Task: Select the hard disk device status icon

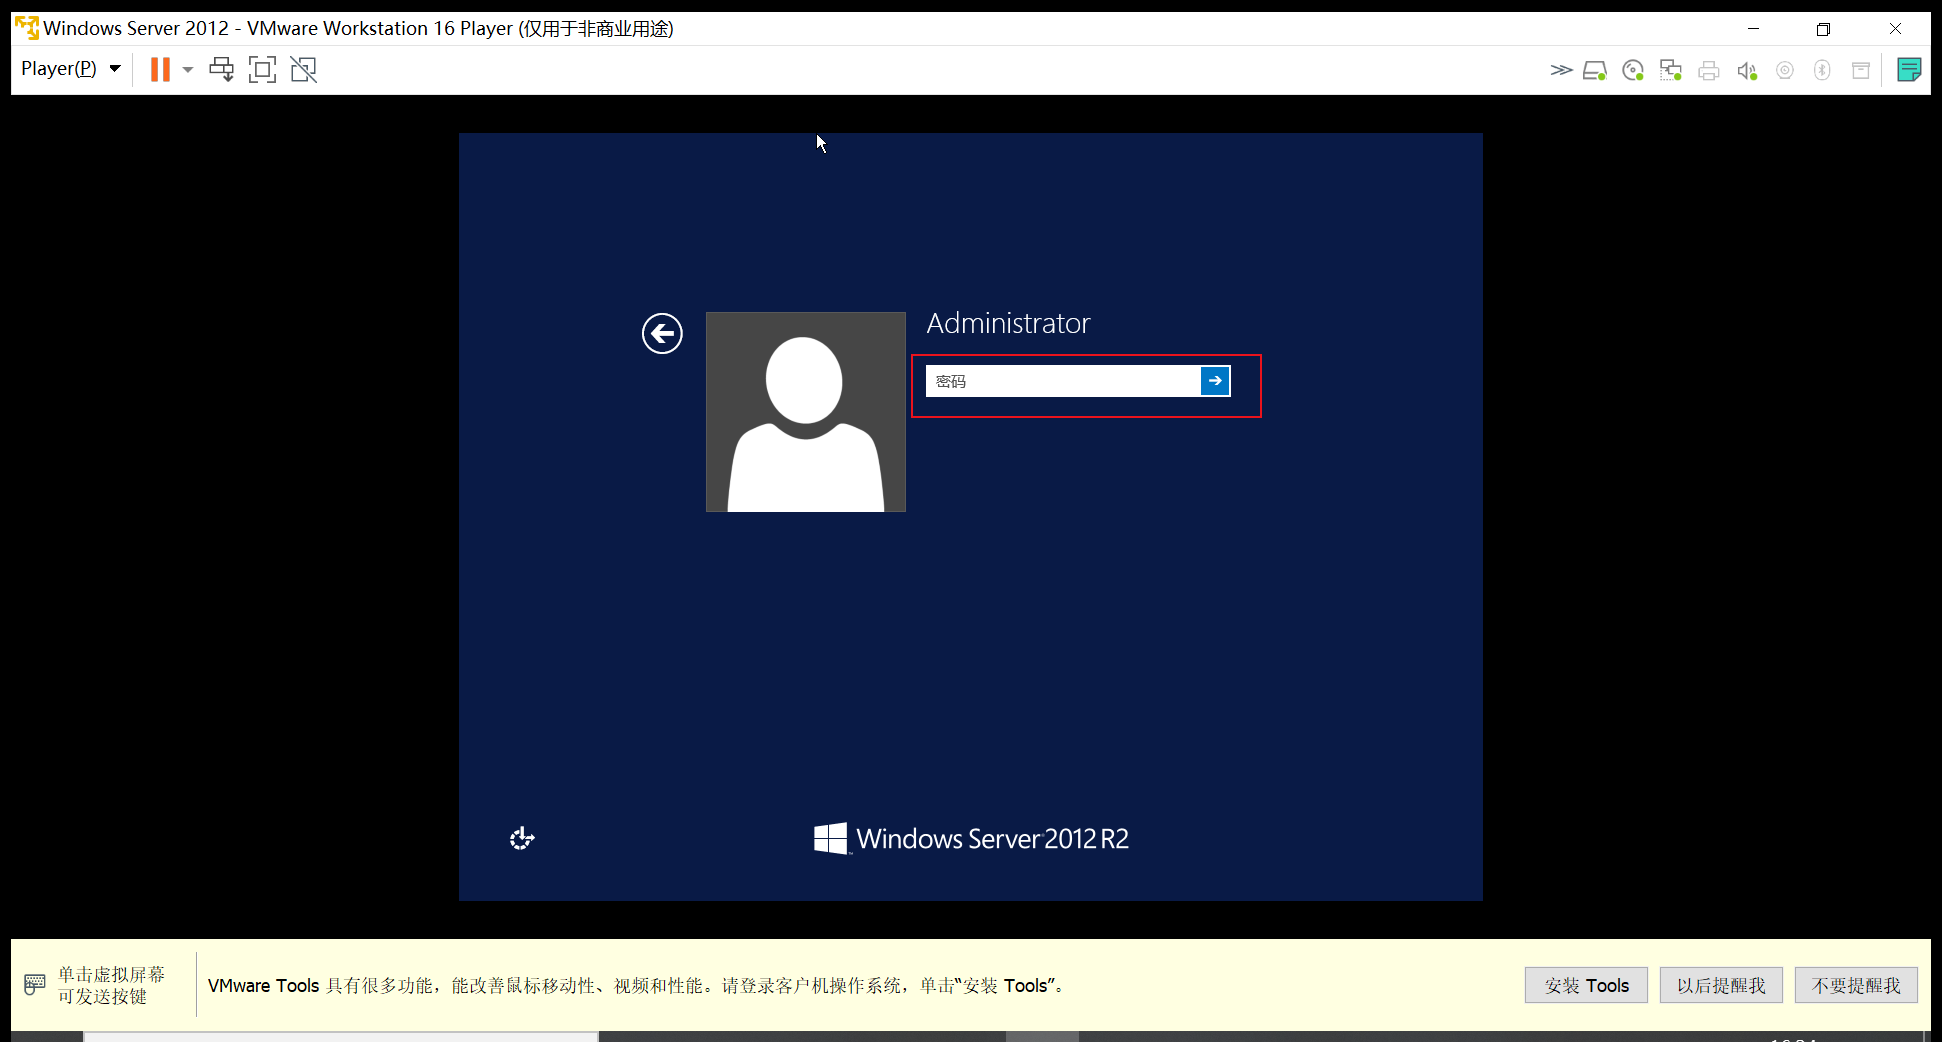Action: coord(1595,69)
